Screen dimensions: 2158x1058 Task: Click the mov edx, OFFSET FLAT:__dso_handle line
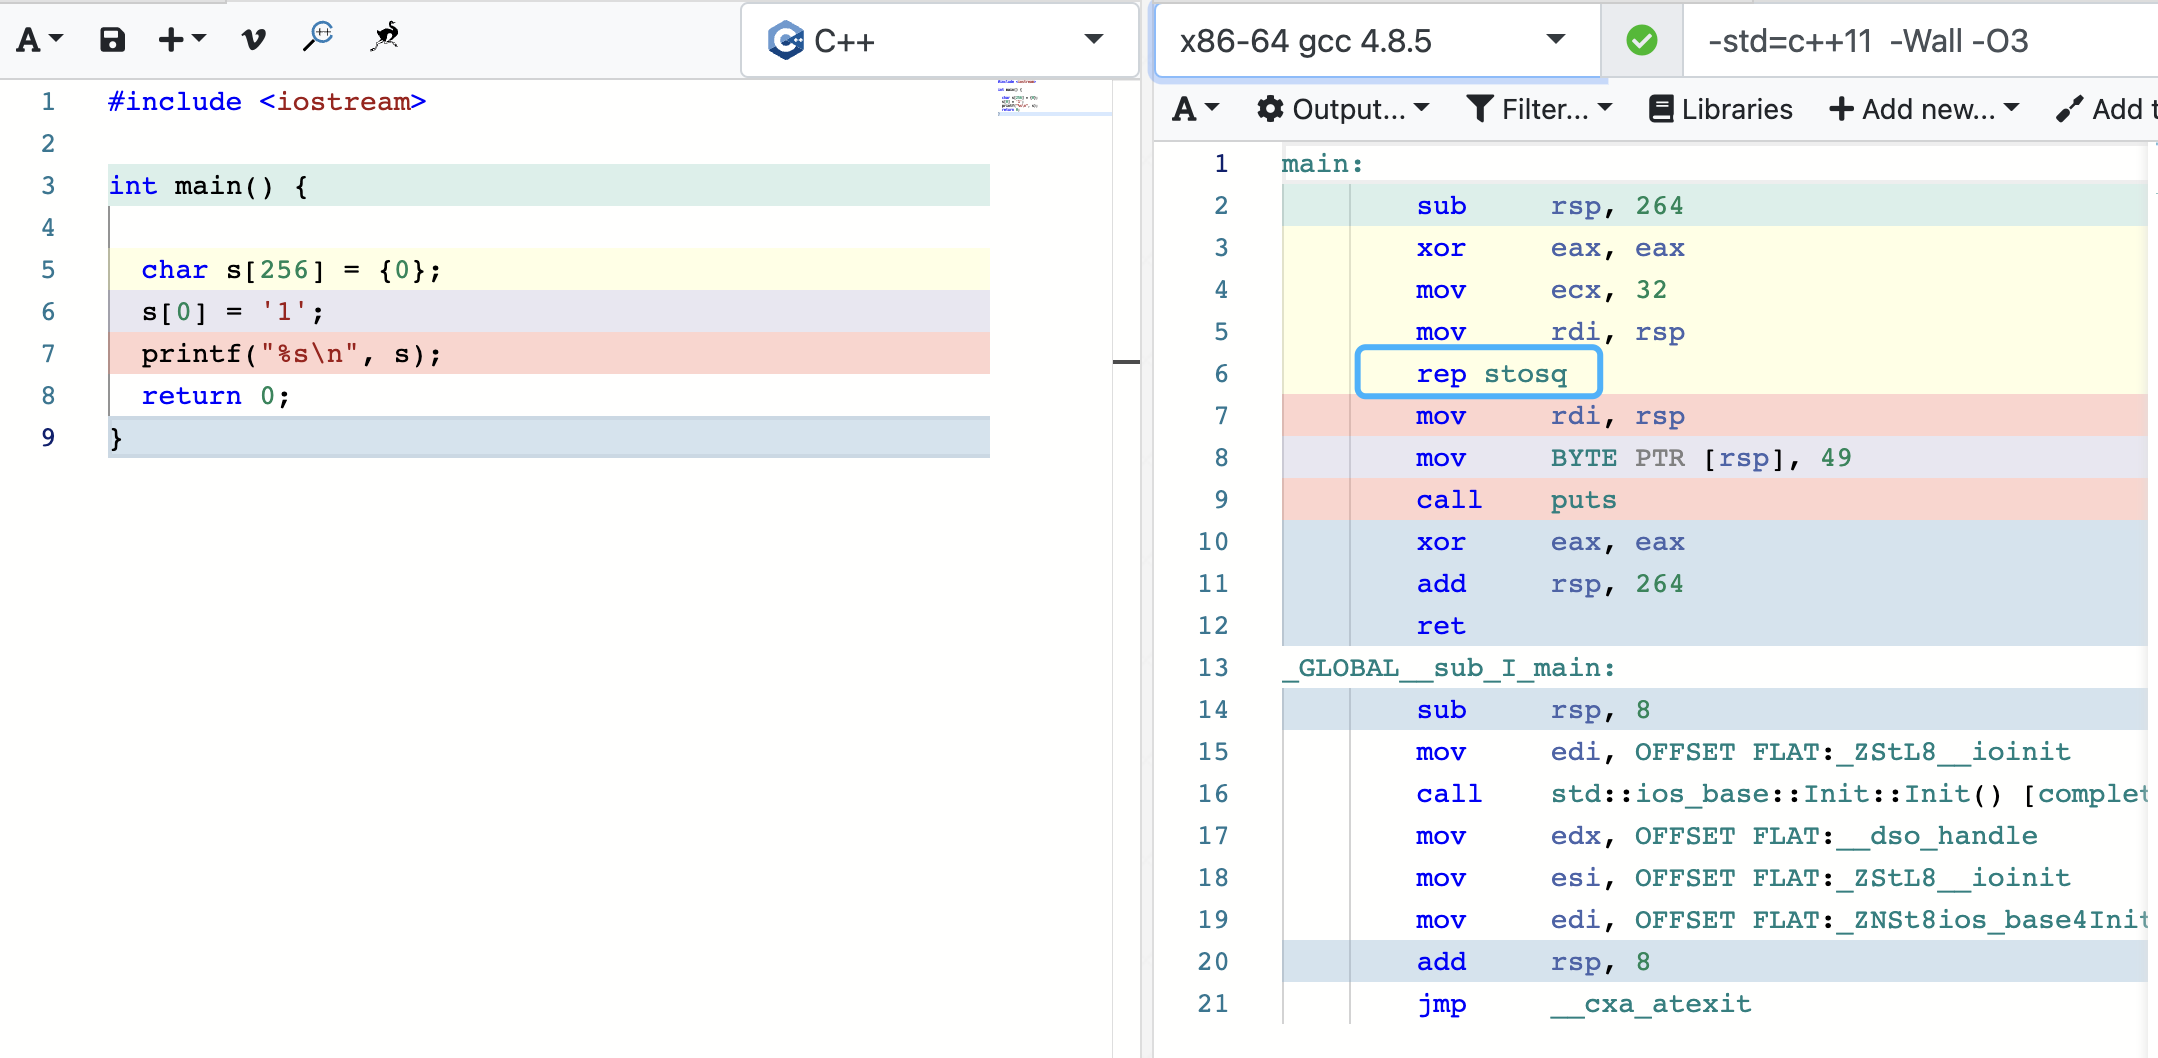[x=1726, y=836]
